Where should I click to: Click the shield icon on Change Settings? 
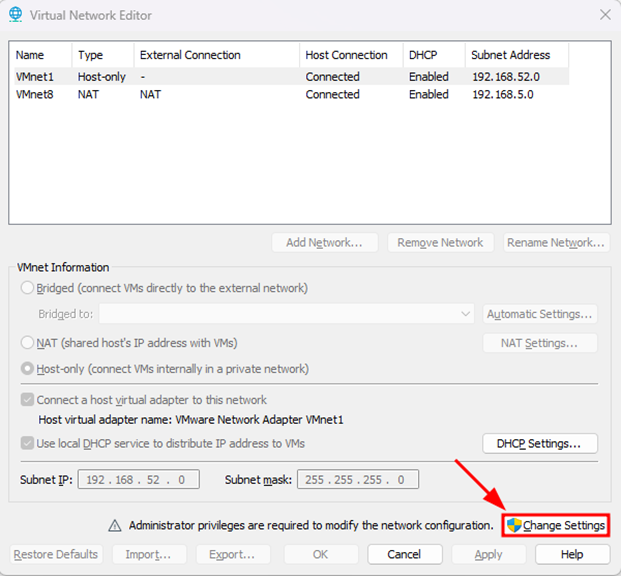tap(514, 525)
